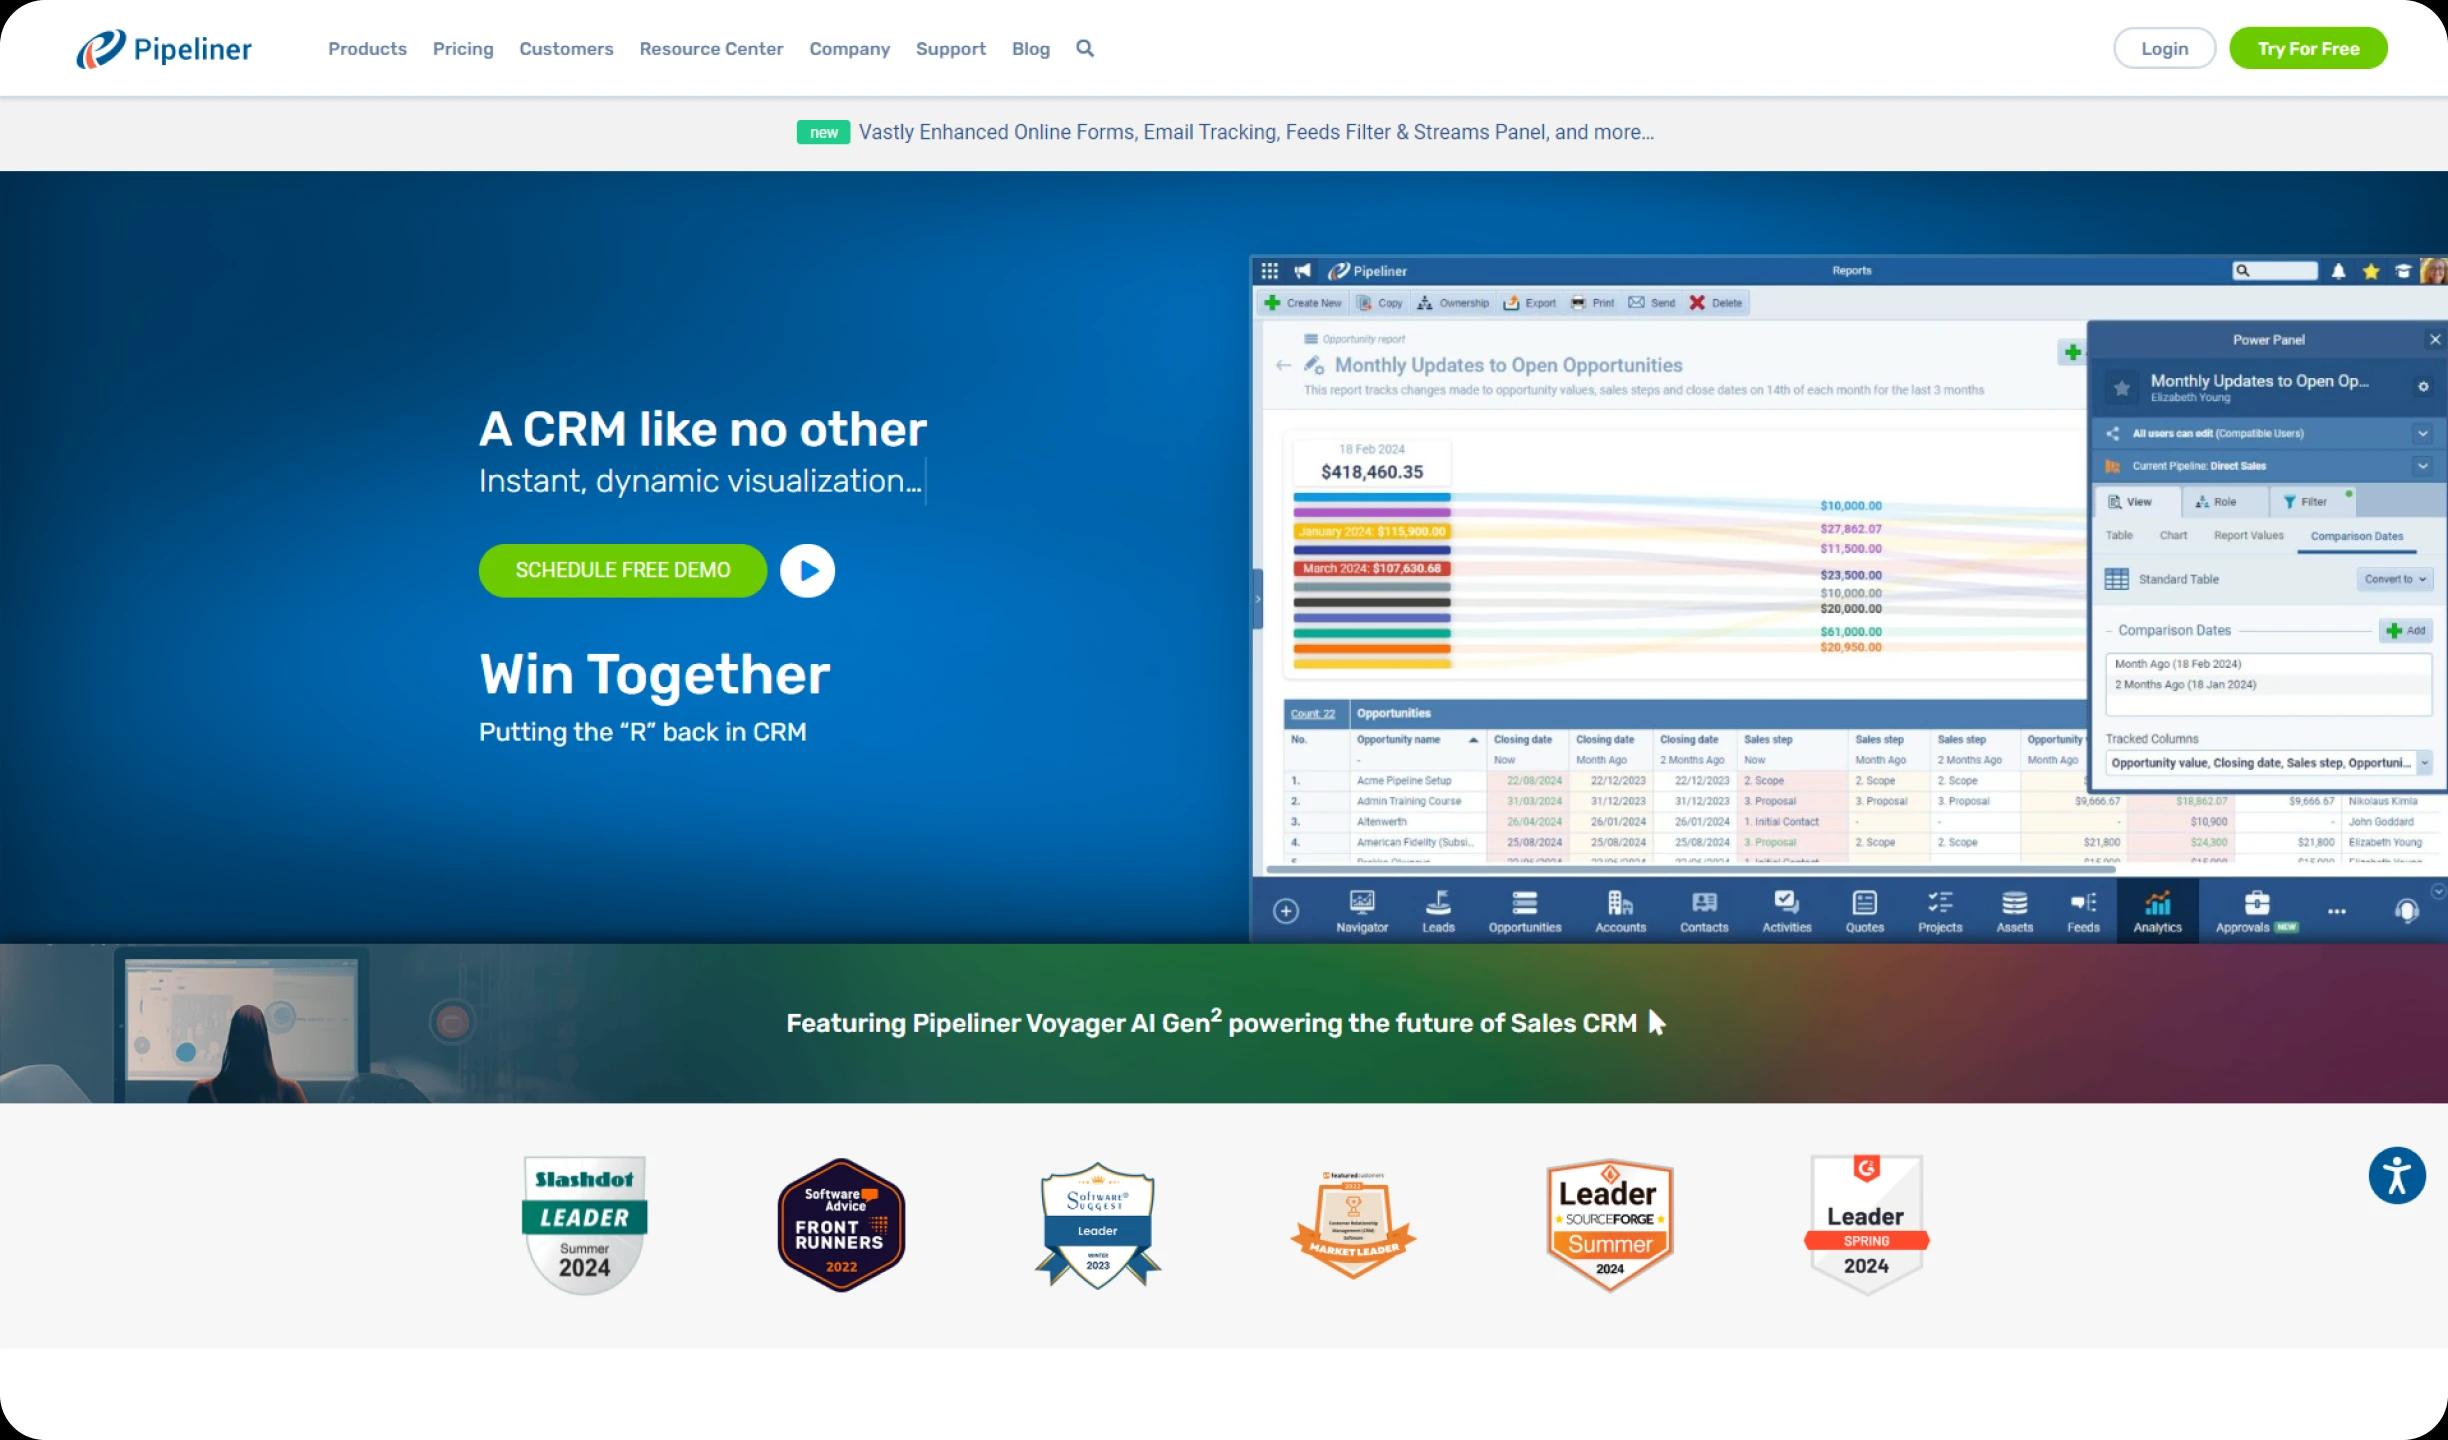Select the Table sub-tab
The image size is (2448, 1440).
pyautogui.click(x=2119, y=536)
